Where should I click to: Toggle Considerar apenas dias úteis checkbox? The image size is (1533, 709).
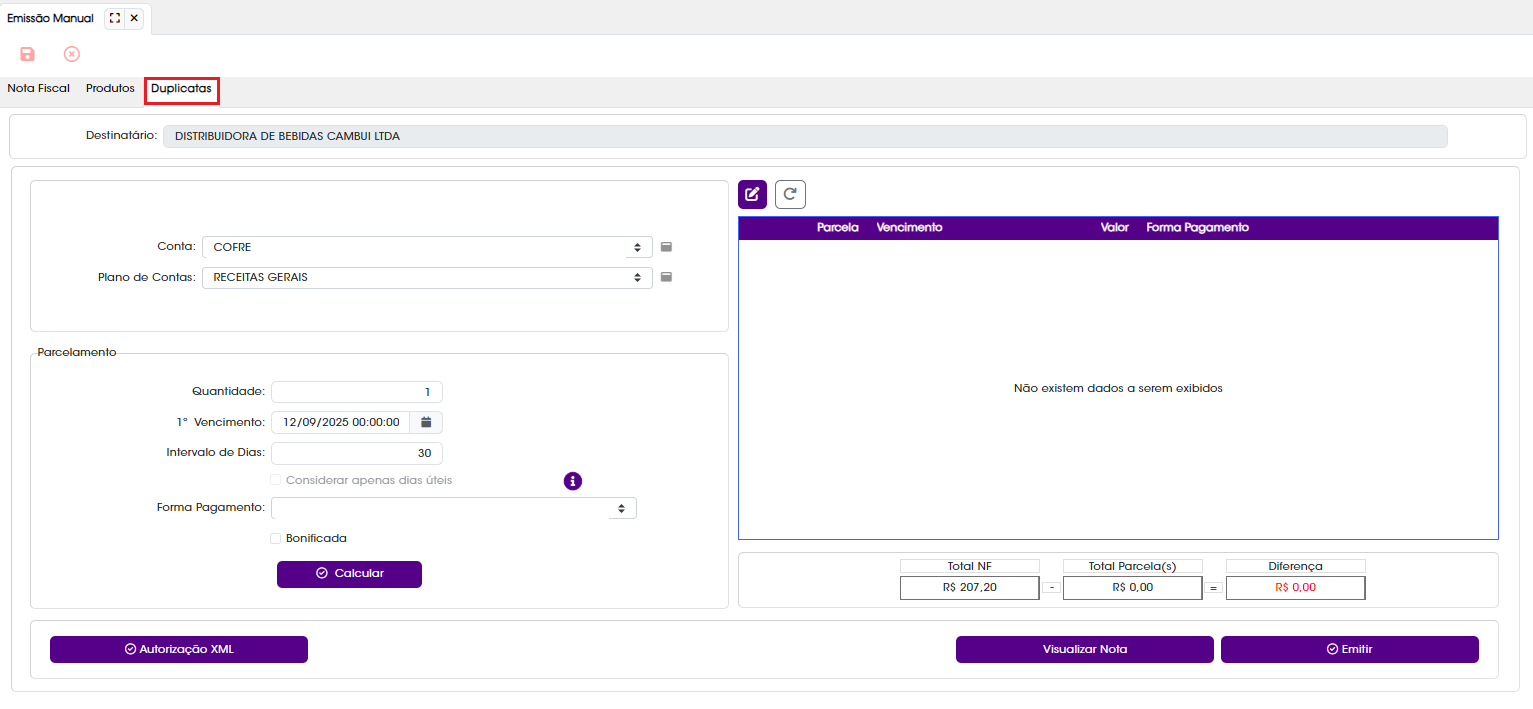[x=276, y=480]
